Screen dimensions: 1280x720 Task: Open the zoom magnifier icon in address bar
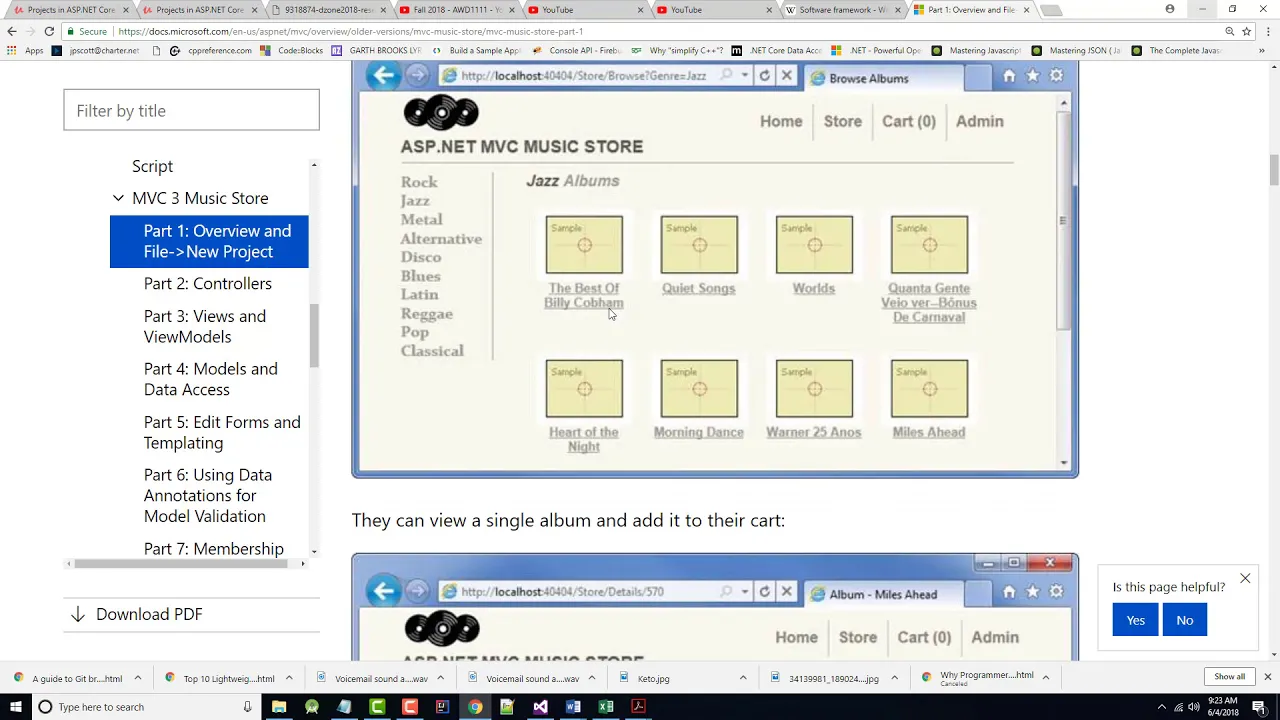[1229, 31]
